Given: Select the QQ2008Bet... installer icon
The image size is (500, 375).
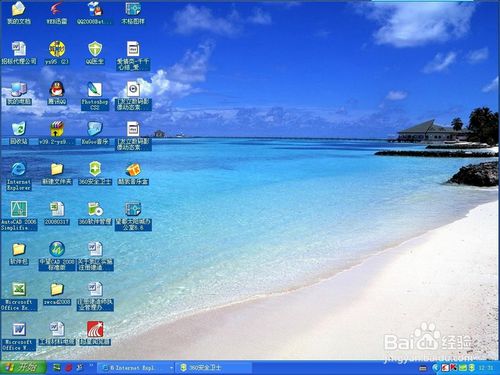Looking at the screenshot, I should 95,13.
